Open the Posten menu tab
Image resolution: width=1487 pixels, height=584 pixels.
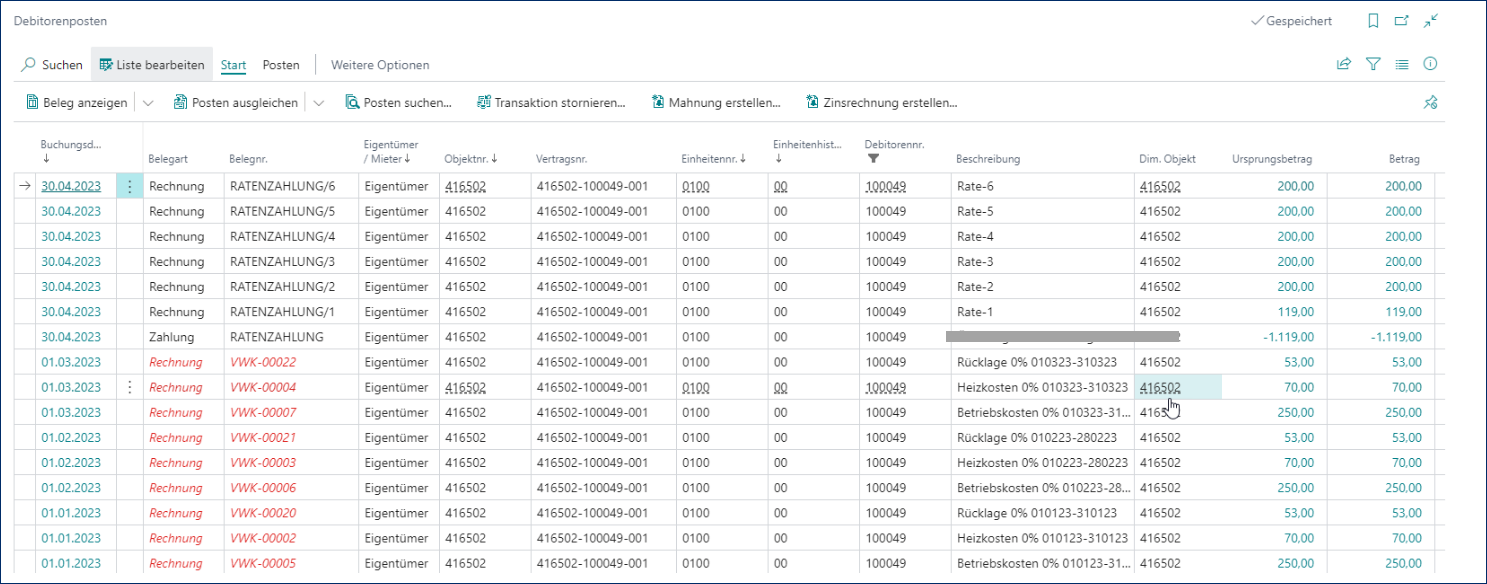[x=281, y=65]
